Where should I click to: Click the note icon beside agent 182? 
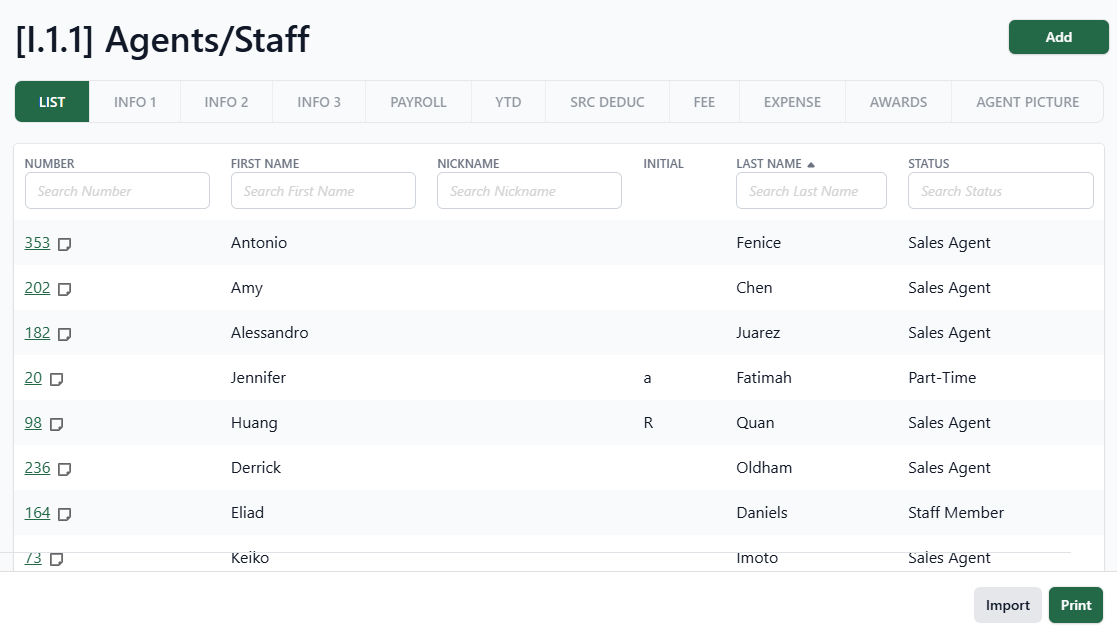pos(64,333)
